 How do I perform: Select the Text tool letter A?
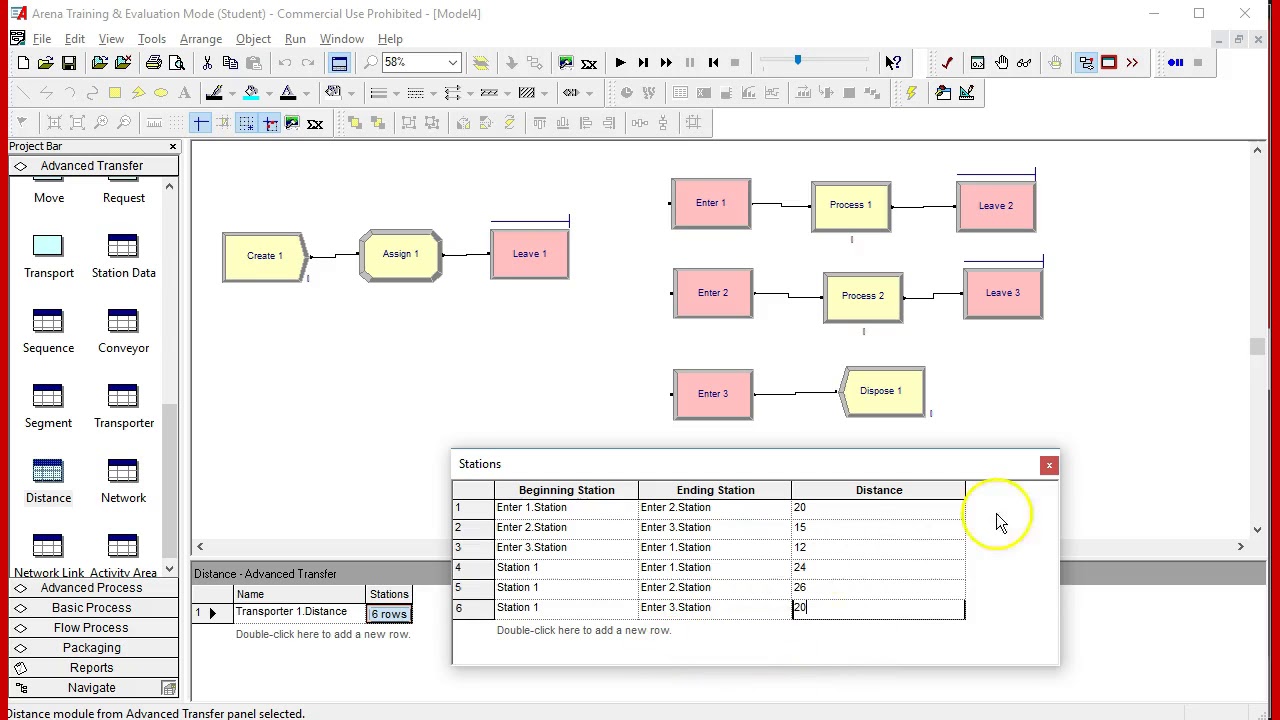pyautogui.click(x=184, y=93)
